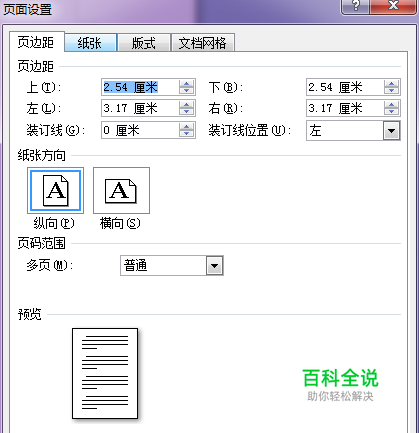Click the 多页(M) label

(50, 266)
